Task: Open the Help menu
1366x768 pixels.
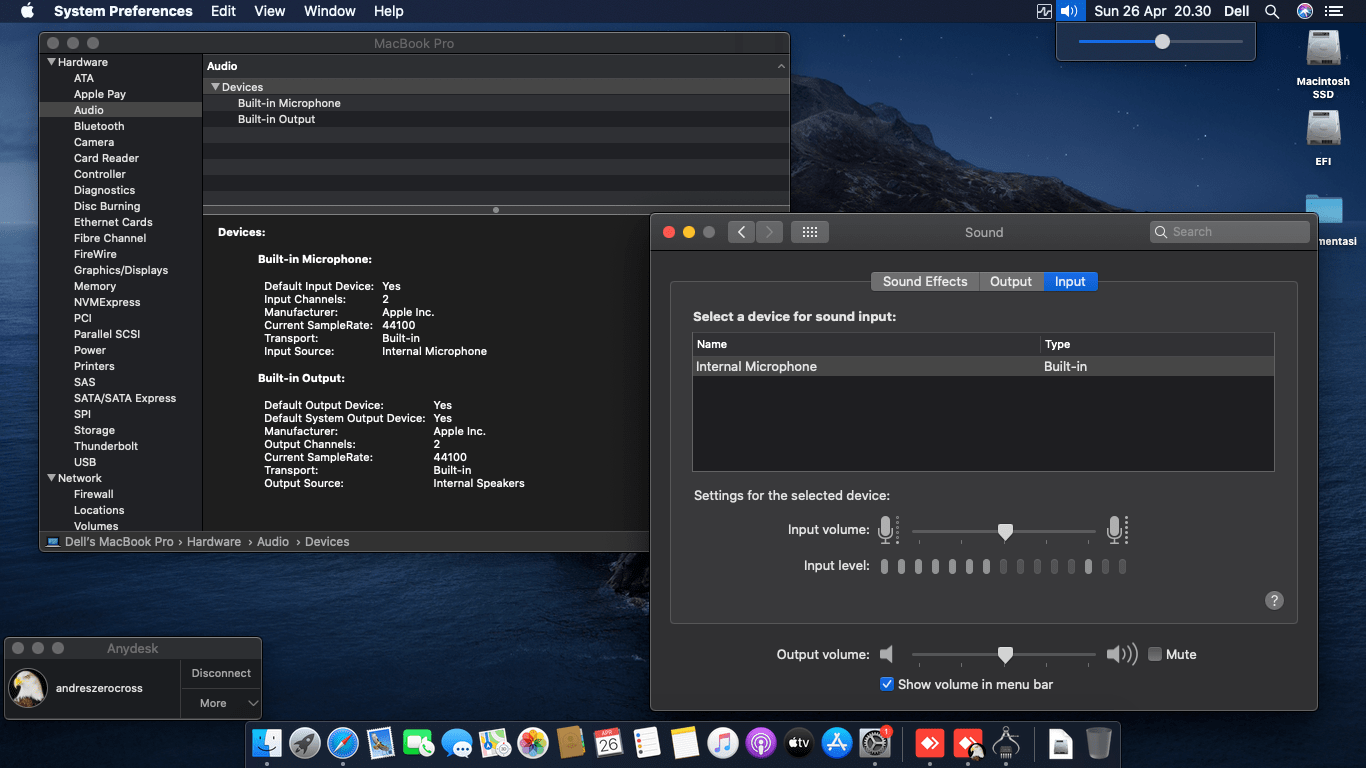Action: pos(389,11)
